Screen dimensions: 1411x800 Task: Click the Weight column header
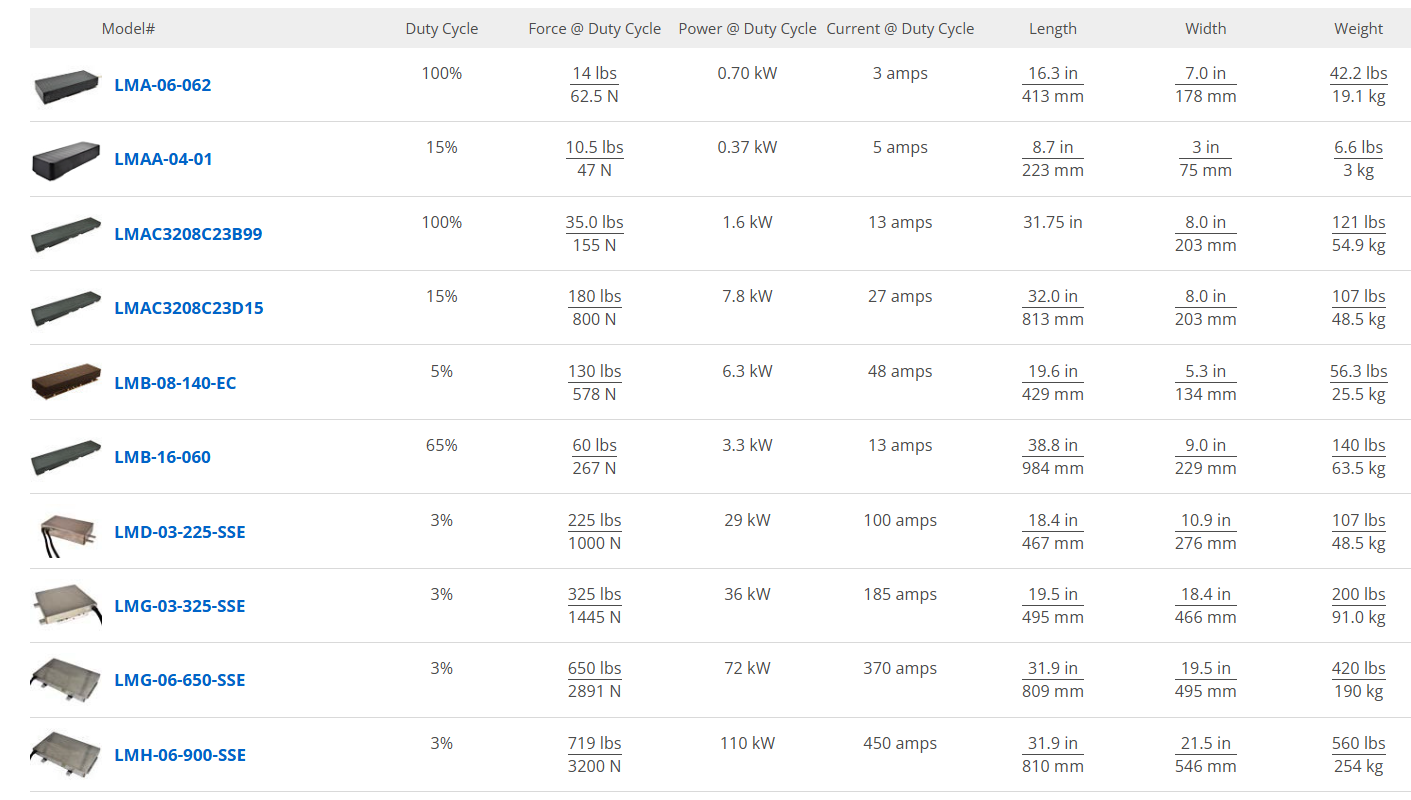[1359, 29]
